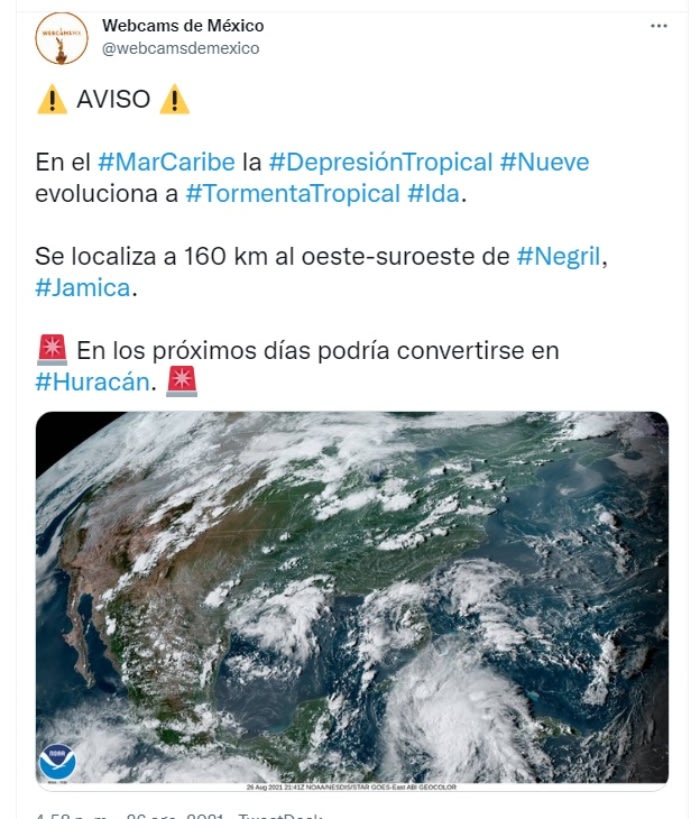Click the siren emoji before 'En los próximos'
700x819 pixels.
pos(51,350)
